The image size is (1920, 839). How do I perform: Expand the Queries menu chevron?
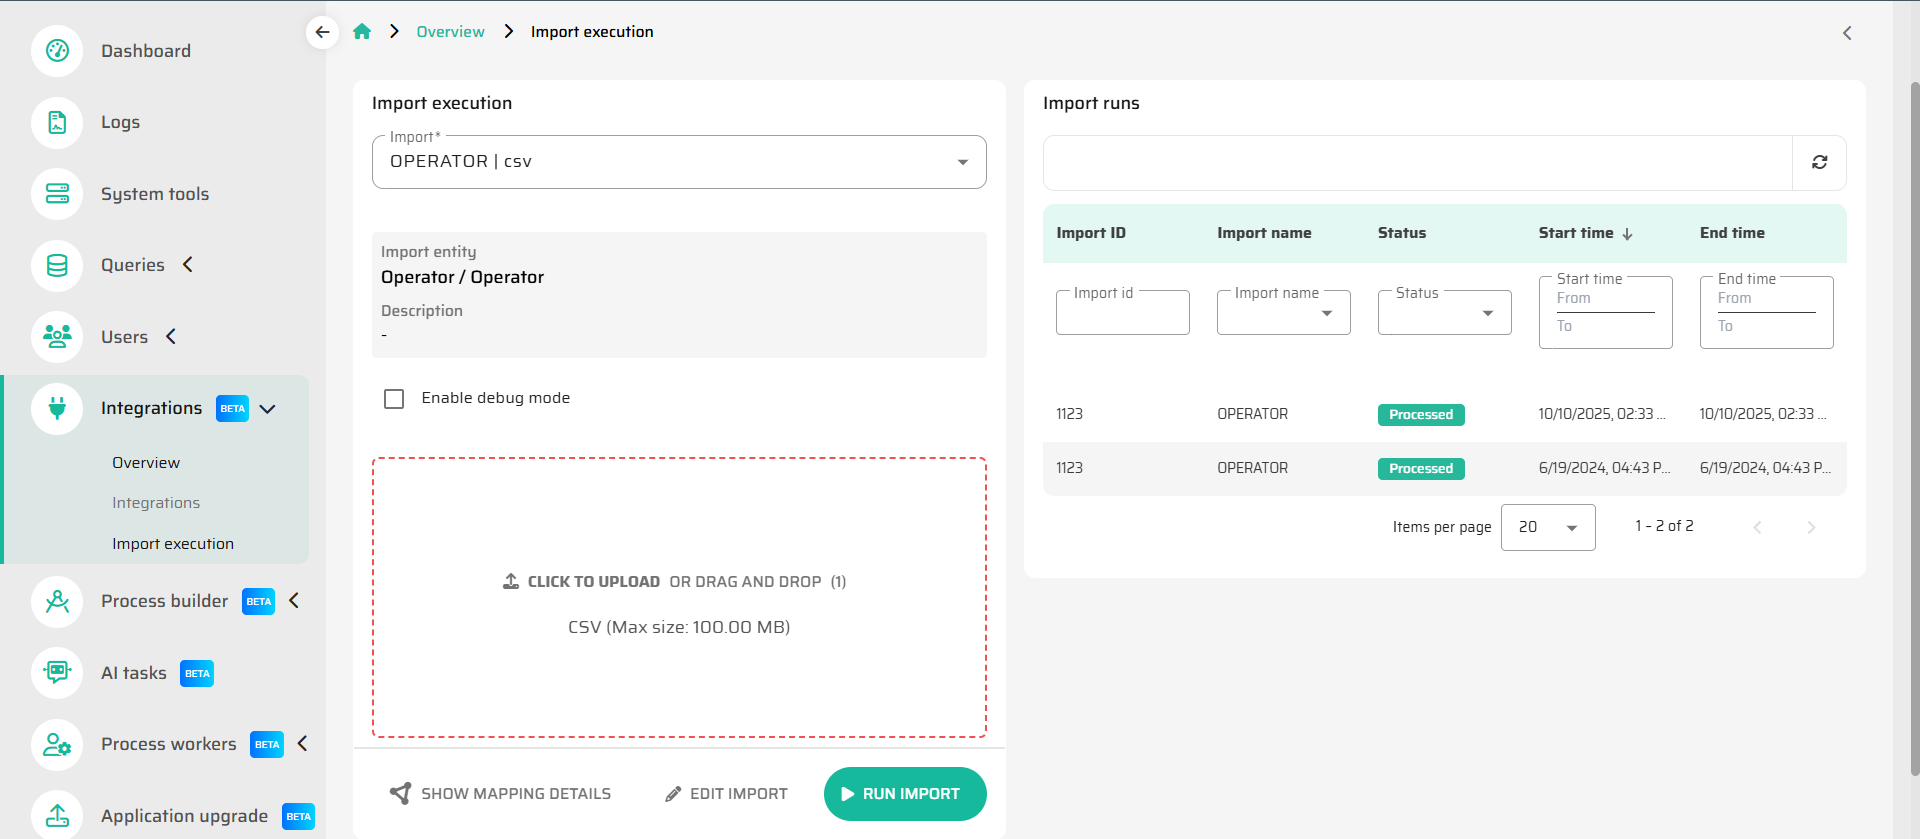[188, 265]
